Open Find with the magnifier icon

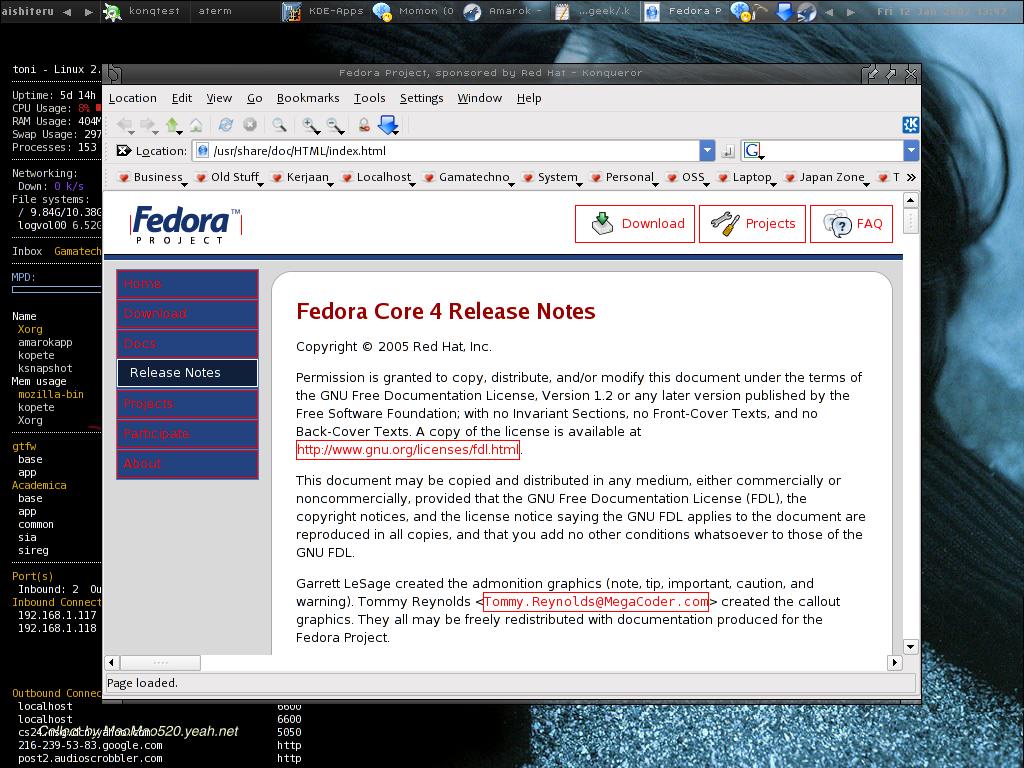click(x=279, y=125)
